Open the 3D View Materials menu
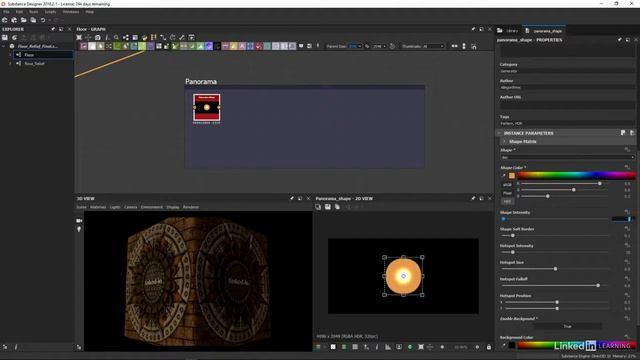This screenshot has width=640, height=360. [98, 207]
